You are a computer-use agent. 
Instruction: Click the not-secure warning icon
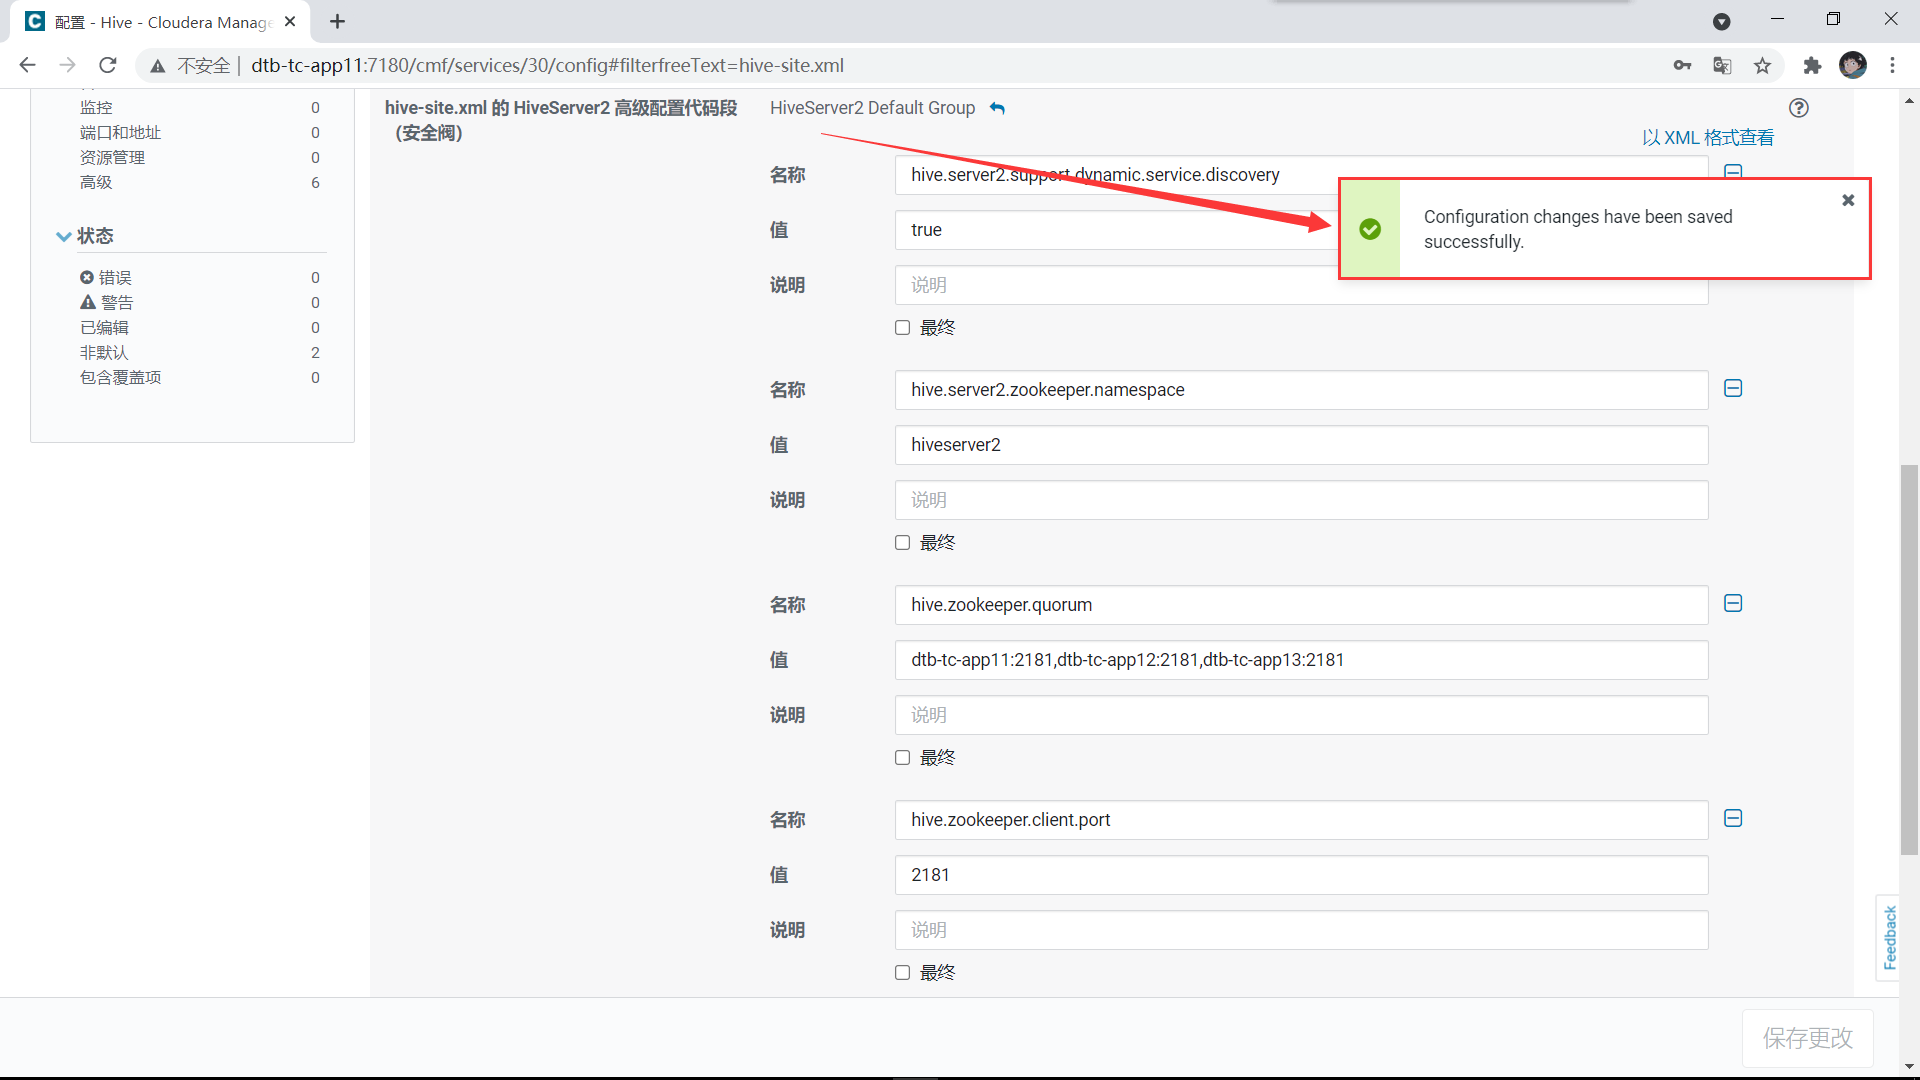click(158, 65)
